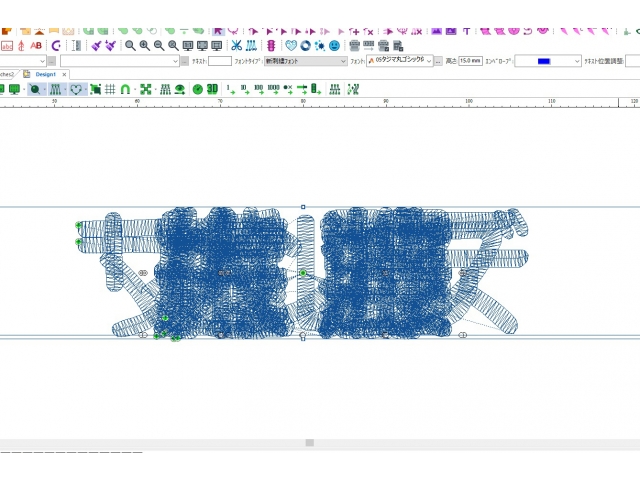640x480 pixels.
Task: Toggle the green heart outline display
Action: coord(76,89)
